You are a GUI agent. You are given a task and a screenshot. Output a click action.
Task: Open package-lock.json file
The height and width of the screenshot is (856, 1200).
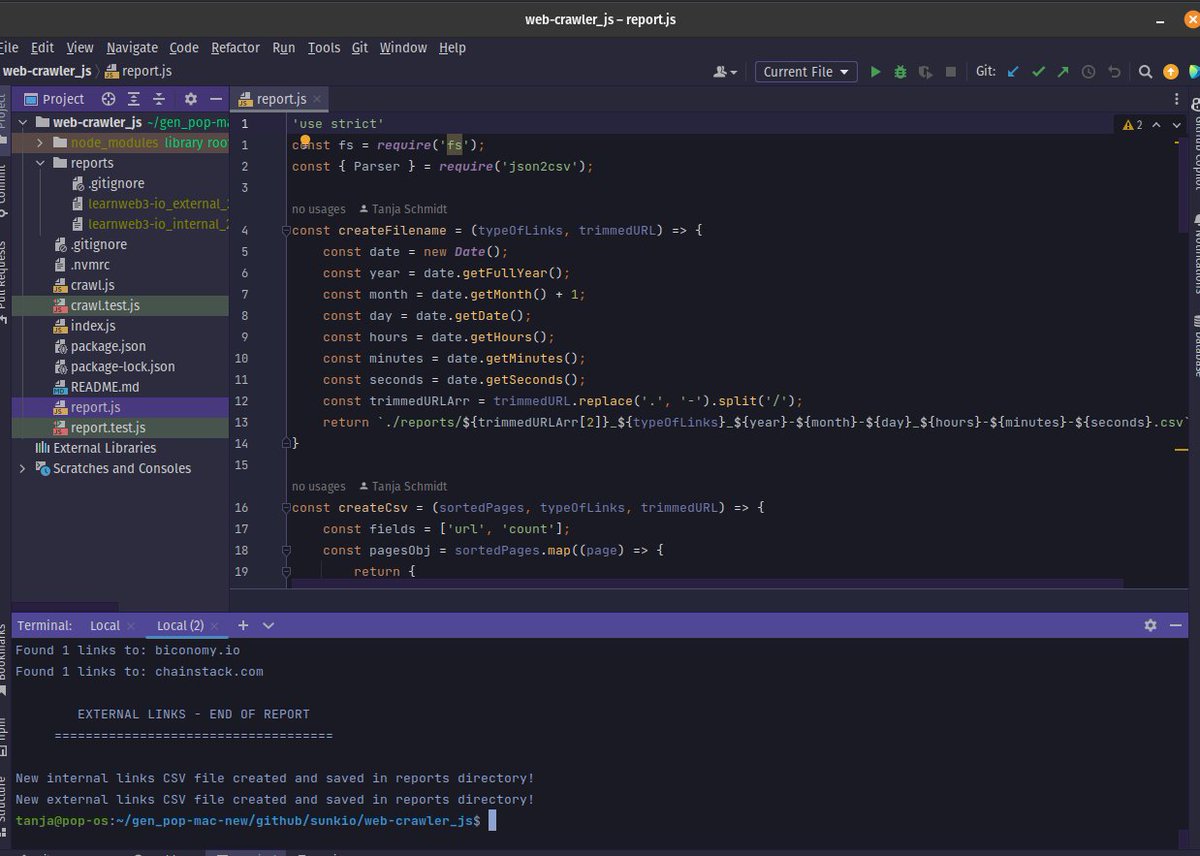point(114,367)
